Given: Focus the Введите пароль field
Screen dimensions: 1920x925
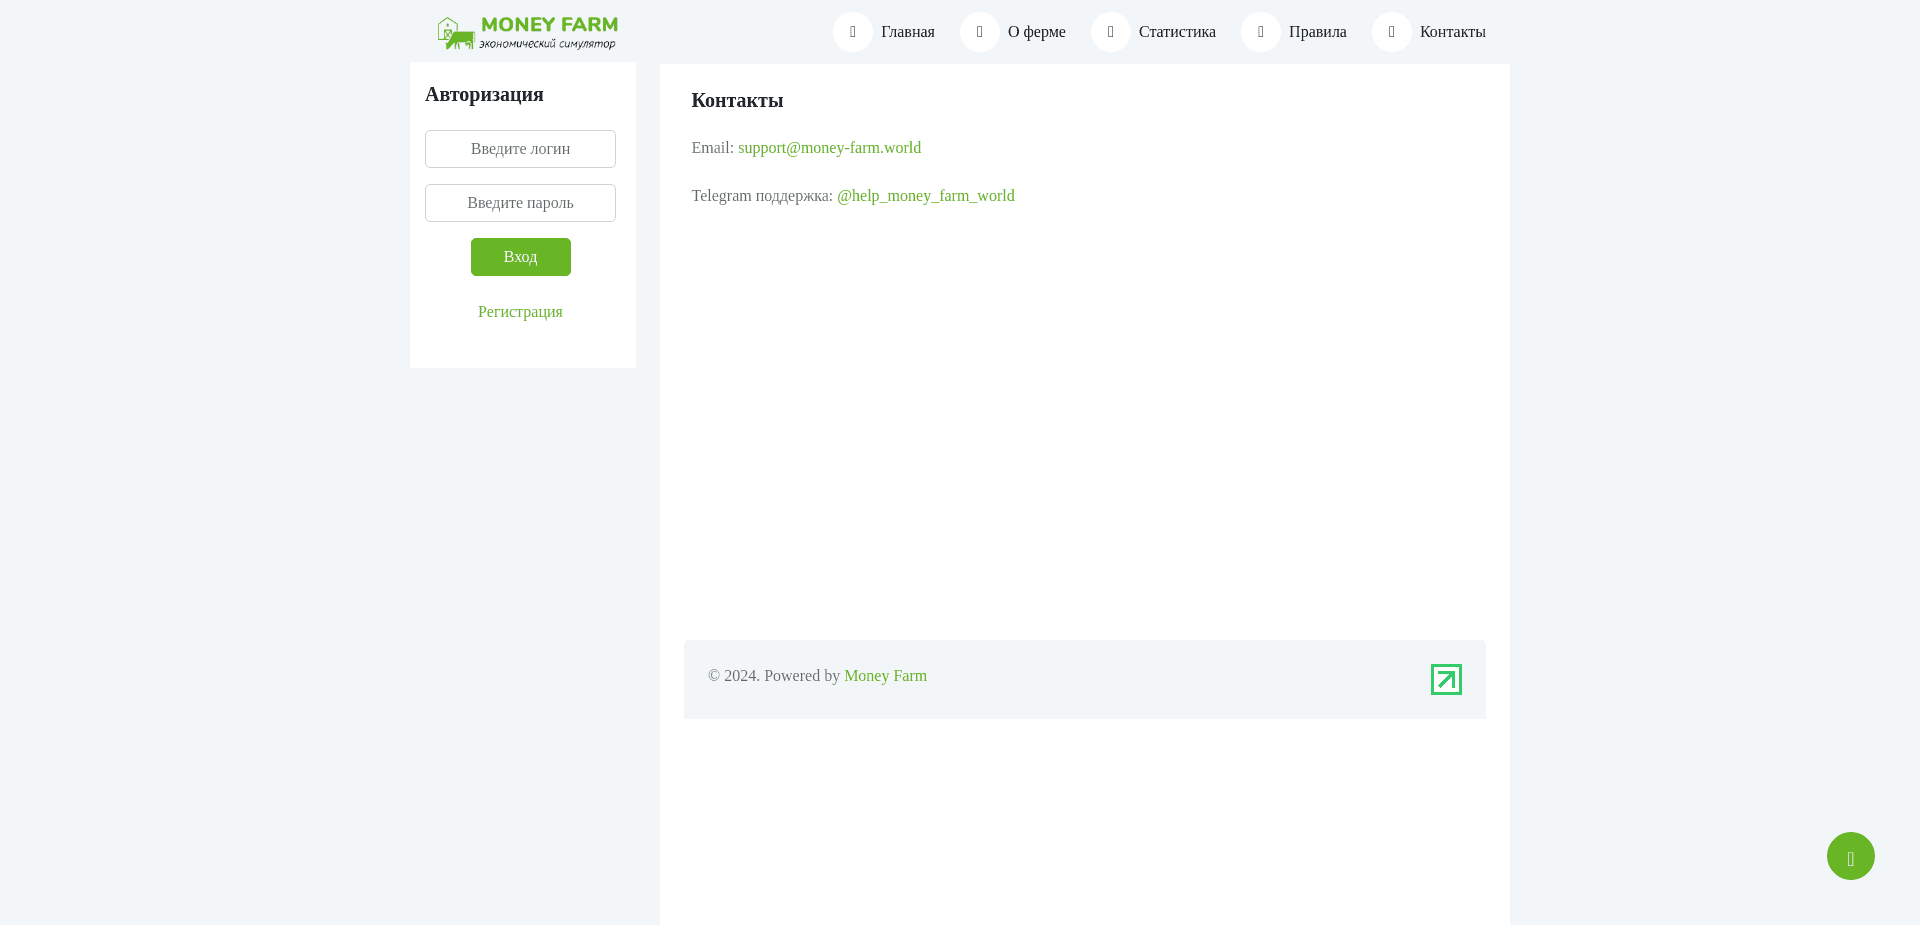Looking at the screenshot, I should click(520, 203).
